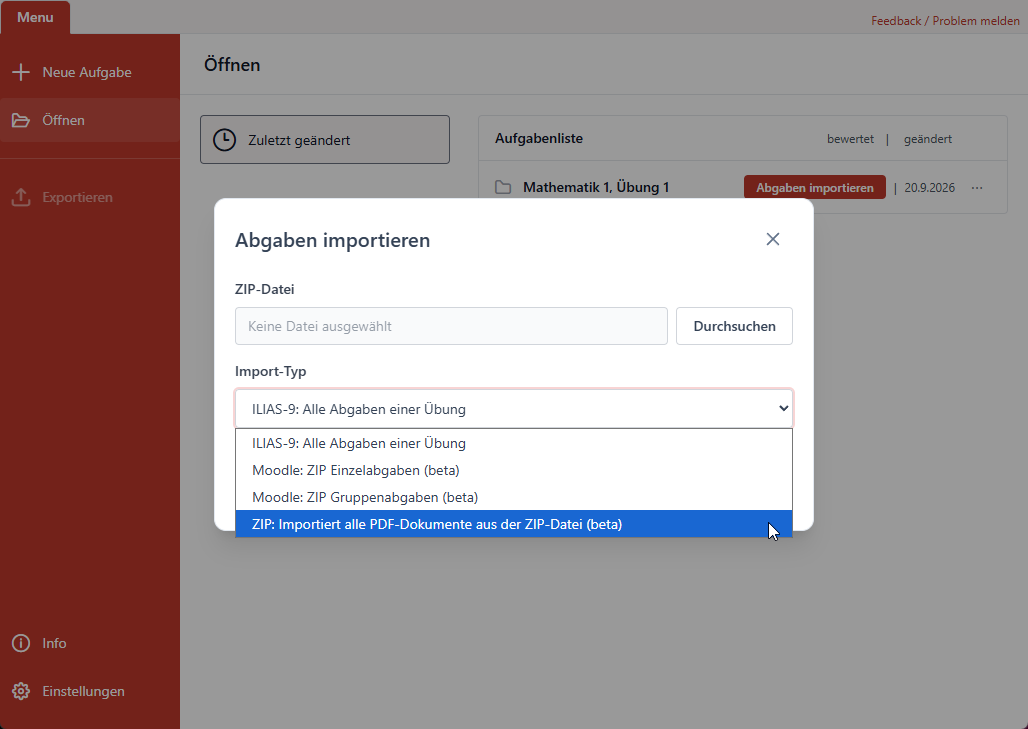Collapse the Import-Typ dropdown
The width and height of the screenshot is (1028, 729).
click(514, 408)
